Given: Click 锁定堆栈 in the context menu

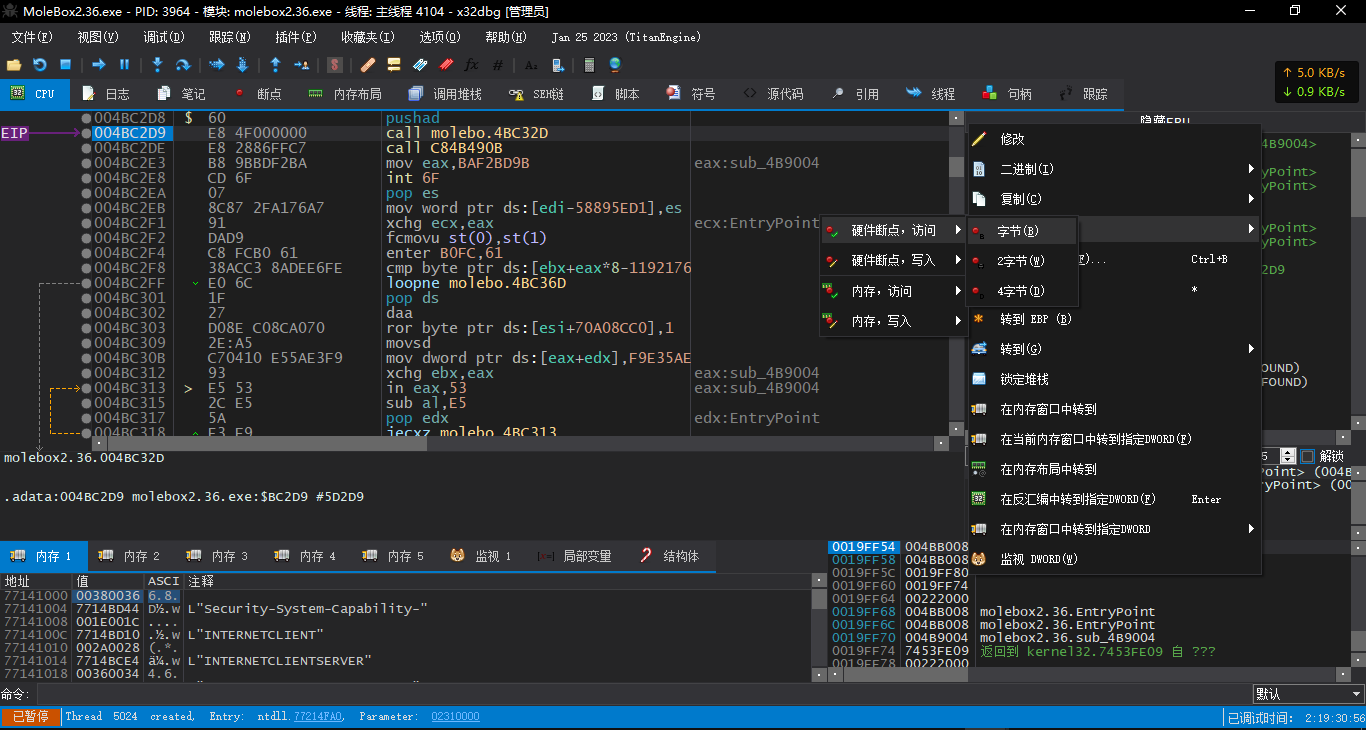Looking at the screenshot, I should pyautogui.click(x=1024, y=379).
